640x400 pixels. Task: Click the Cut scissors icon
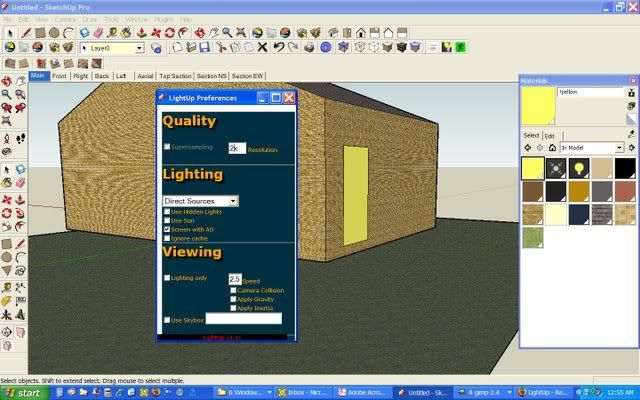[221, 47]
